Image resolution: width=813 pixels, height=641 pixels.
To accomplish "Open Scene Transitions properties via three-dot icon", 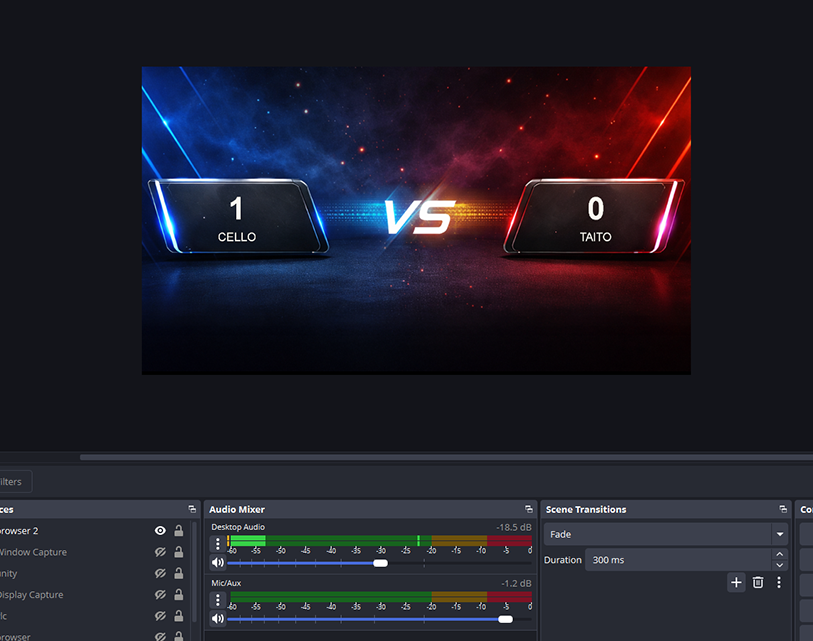I will coord(779,582).
